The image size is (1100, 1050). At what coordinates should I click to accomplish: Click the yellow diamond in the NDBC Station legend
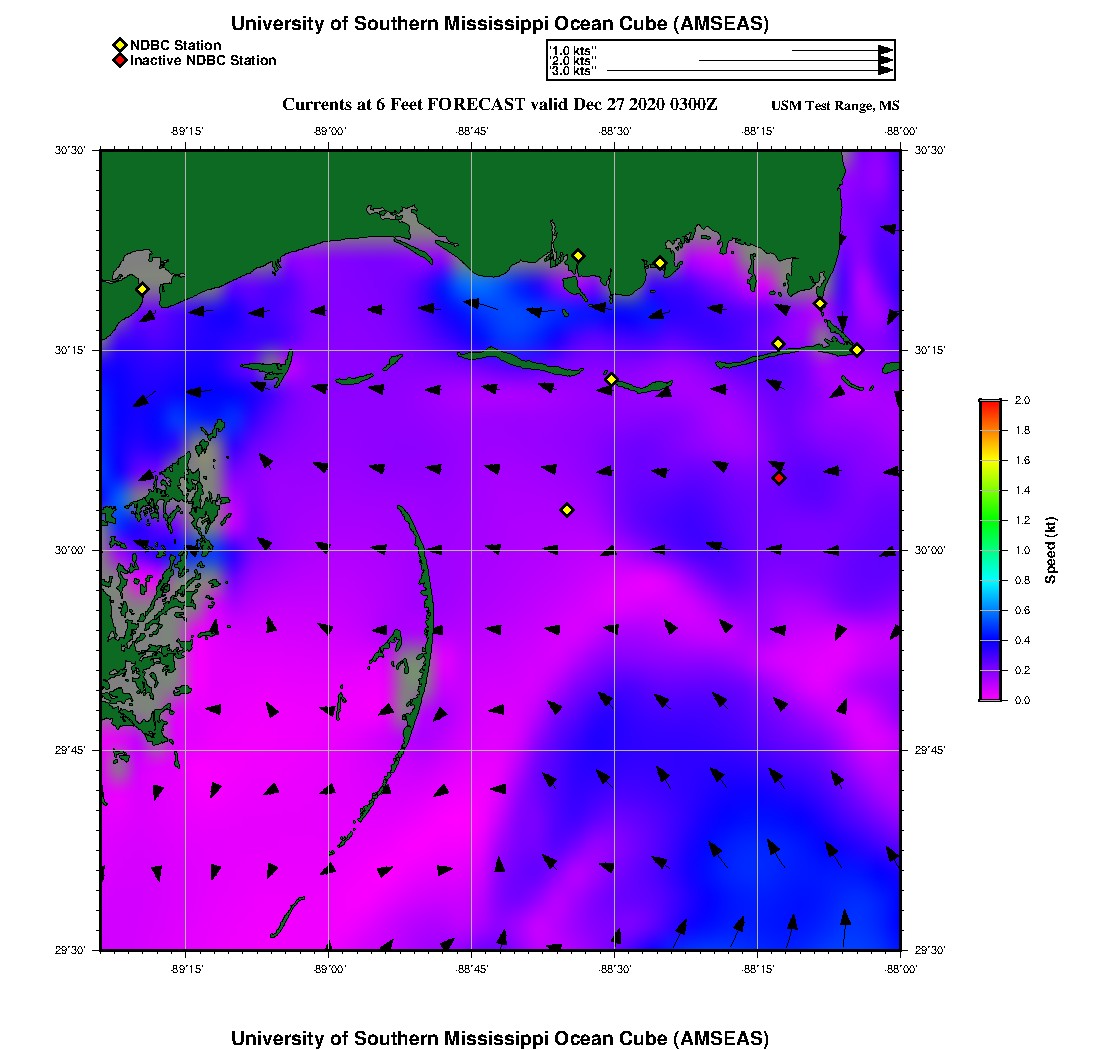click(x=119, y=45)
